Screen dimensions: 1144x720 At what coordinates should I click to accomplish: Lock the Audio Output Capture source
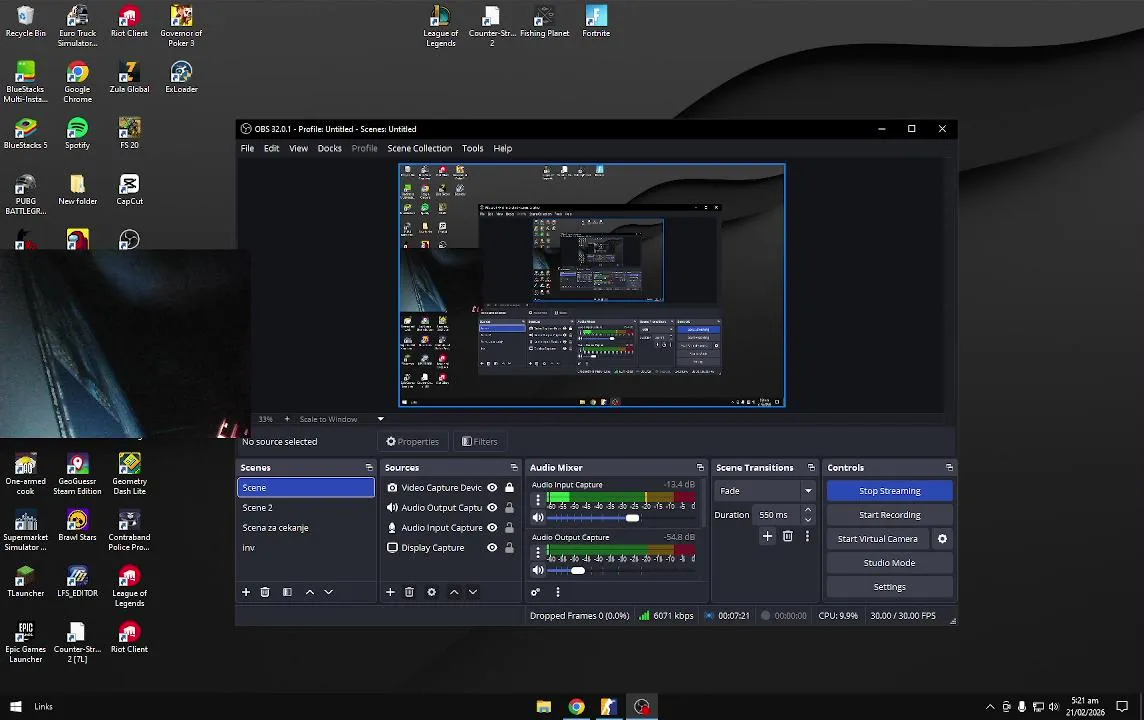click(x=510, y=508)
